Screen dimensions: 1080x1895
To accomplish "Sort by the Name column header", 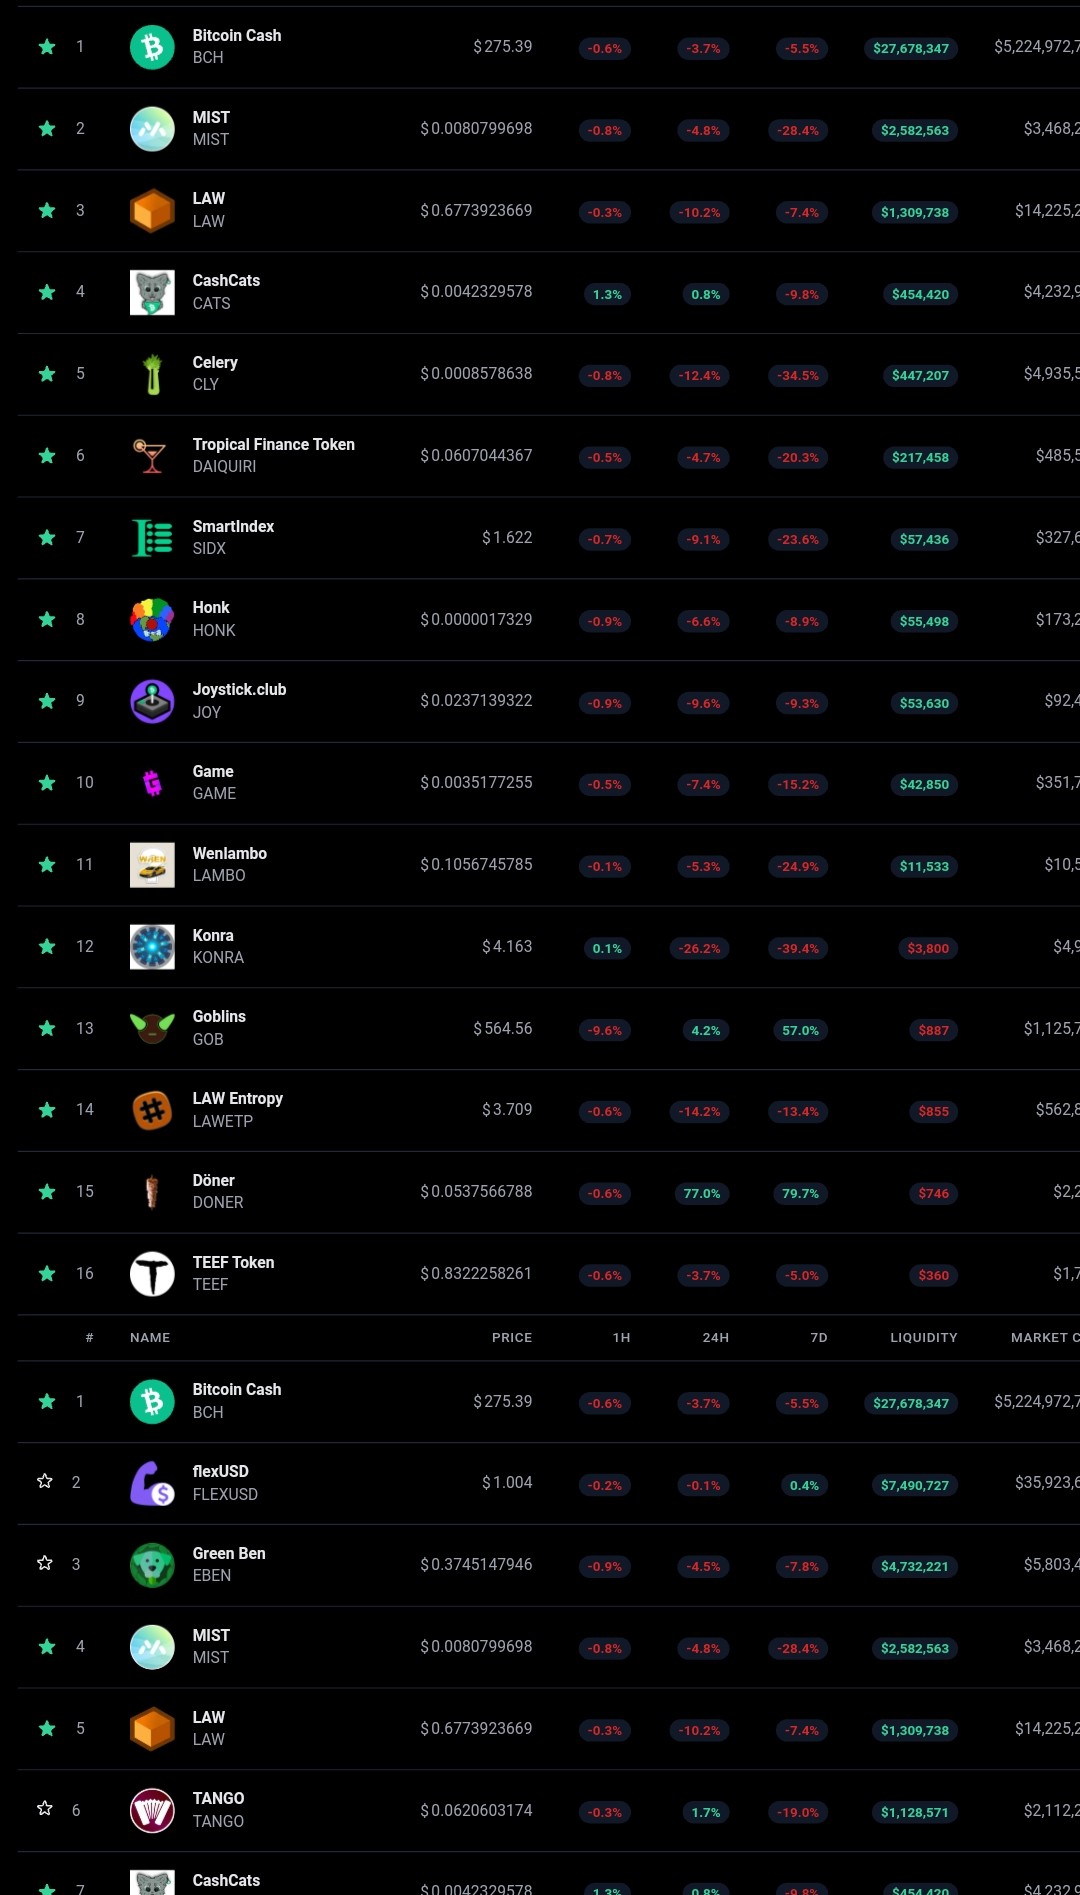I will pyautogui.click(x=150, y=1338).
